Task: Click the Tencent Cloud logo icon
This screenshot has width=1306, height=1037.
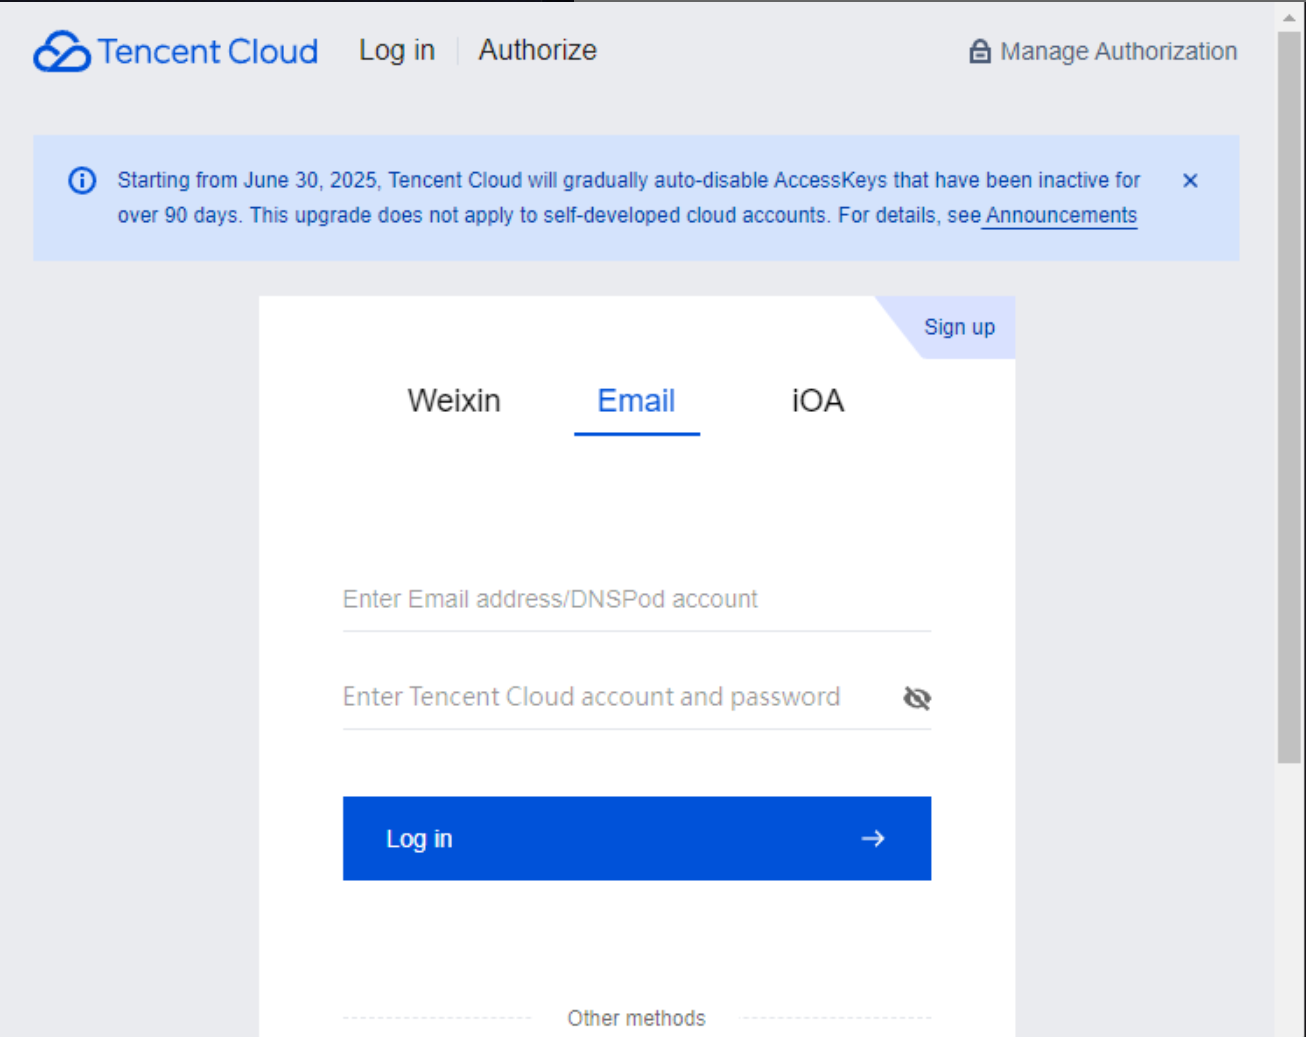Action: coord(61,51)
